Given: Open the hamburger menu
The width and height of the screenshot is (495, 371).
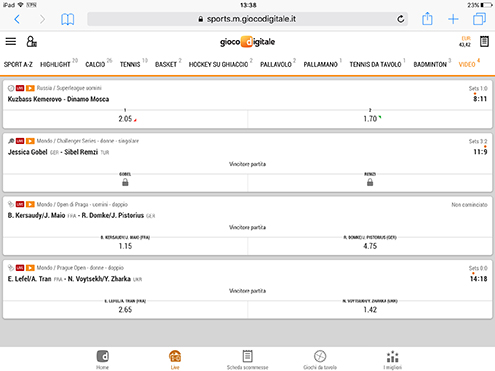Looking at the screenshot, I should [11, 41].
